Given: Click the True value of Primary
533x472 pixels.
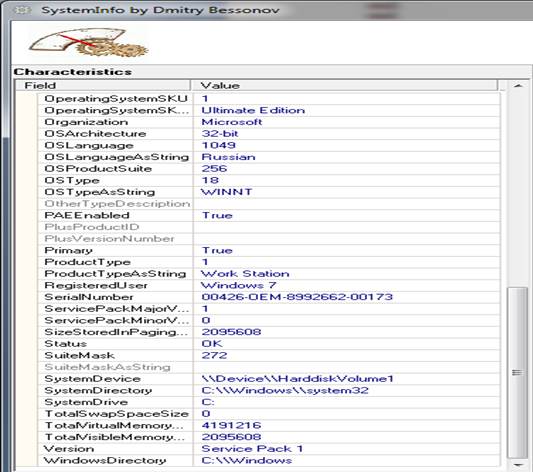Looking at the screenshot, I should point(217,250).
